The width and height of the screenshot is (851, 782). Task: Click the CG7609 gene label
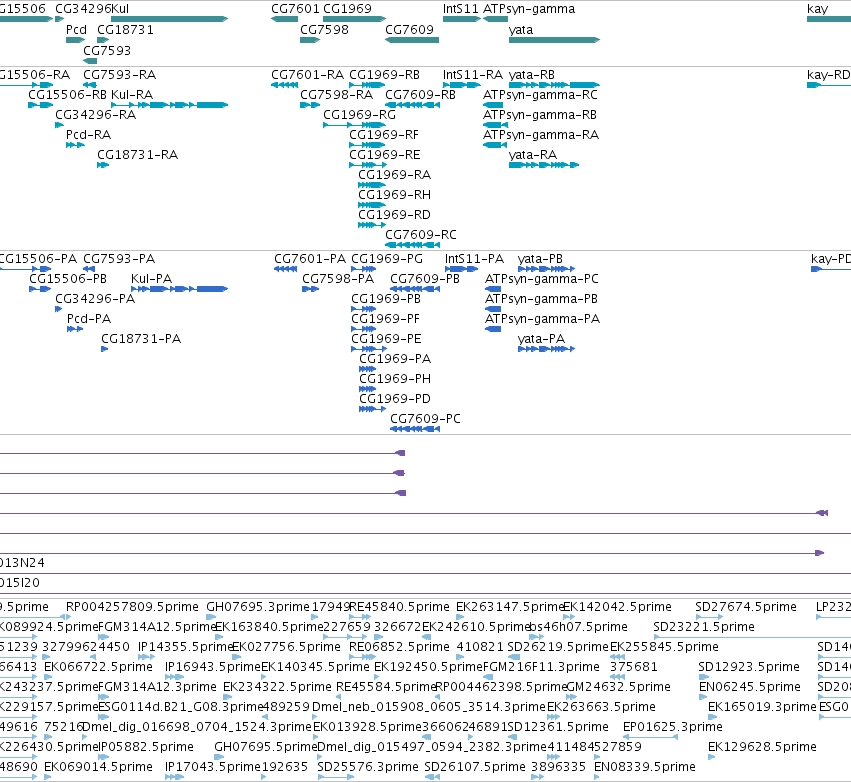tap(409, 30)
